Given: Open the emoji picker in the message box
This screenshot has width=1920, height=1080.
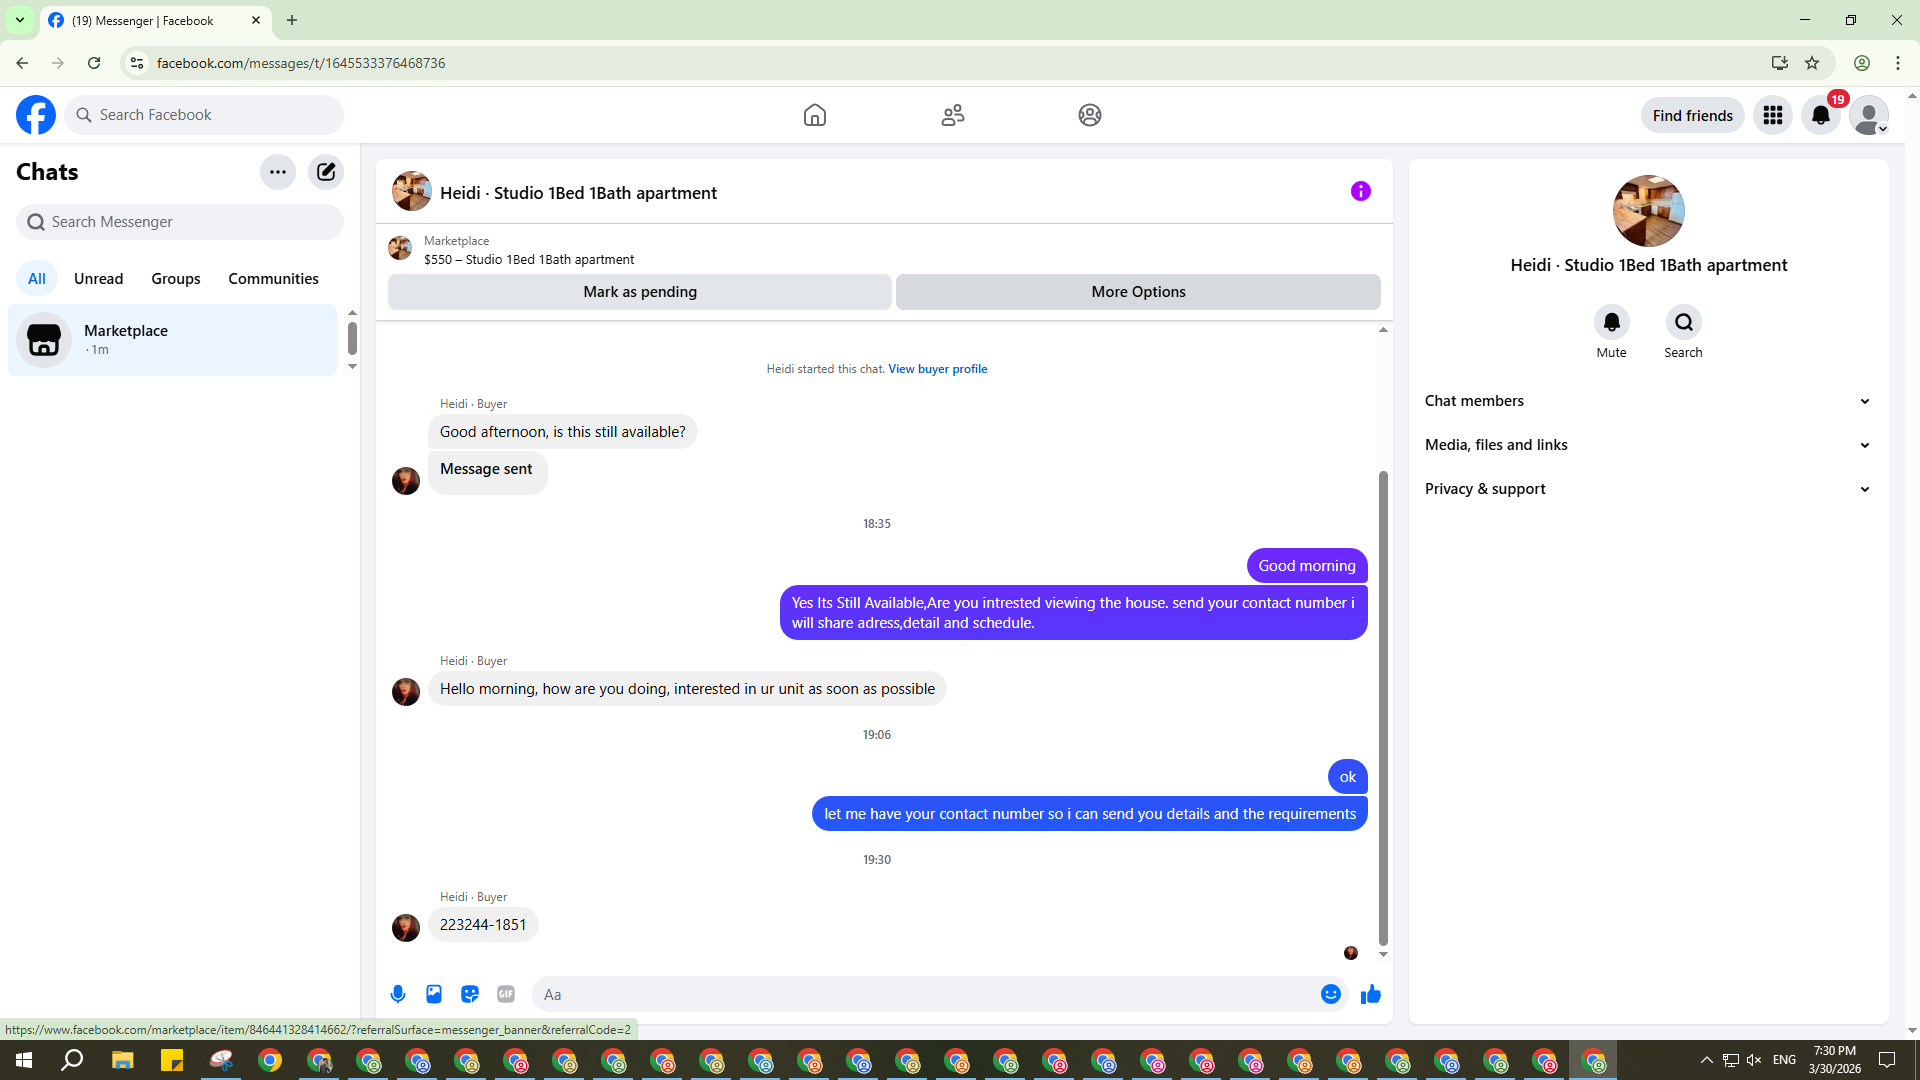Looking at the screenshot, I should 1330,994.
